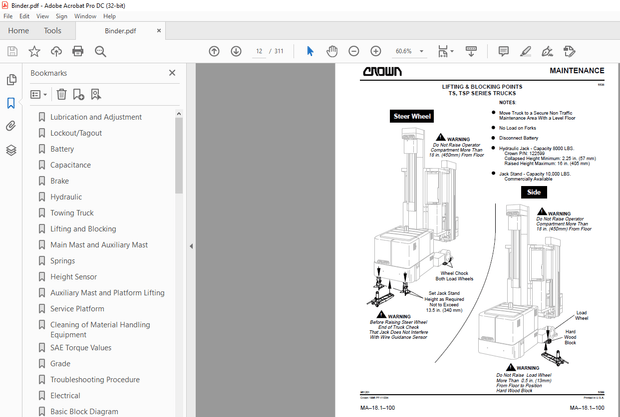Image resolution: width=620 pixels, height=417 pixels.
Task: Jump to the Springs bookmark
Action: tap(62, 261)
